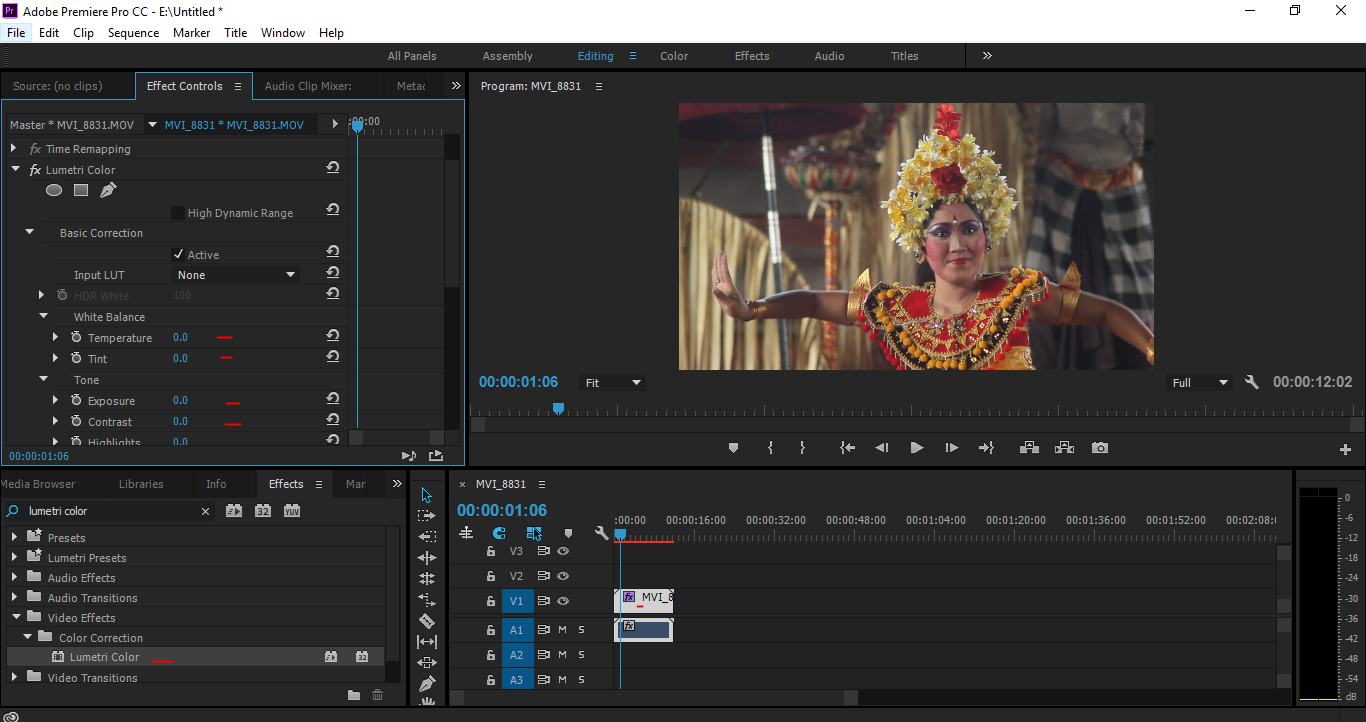Collapse the Tone section in Basic Correction
1366x722 pixels.
tap(42, 380)
